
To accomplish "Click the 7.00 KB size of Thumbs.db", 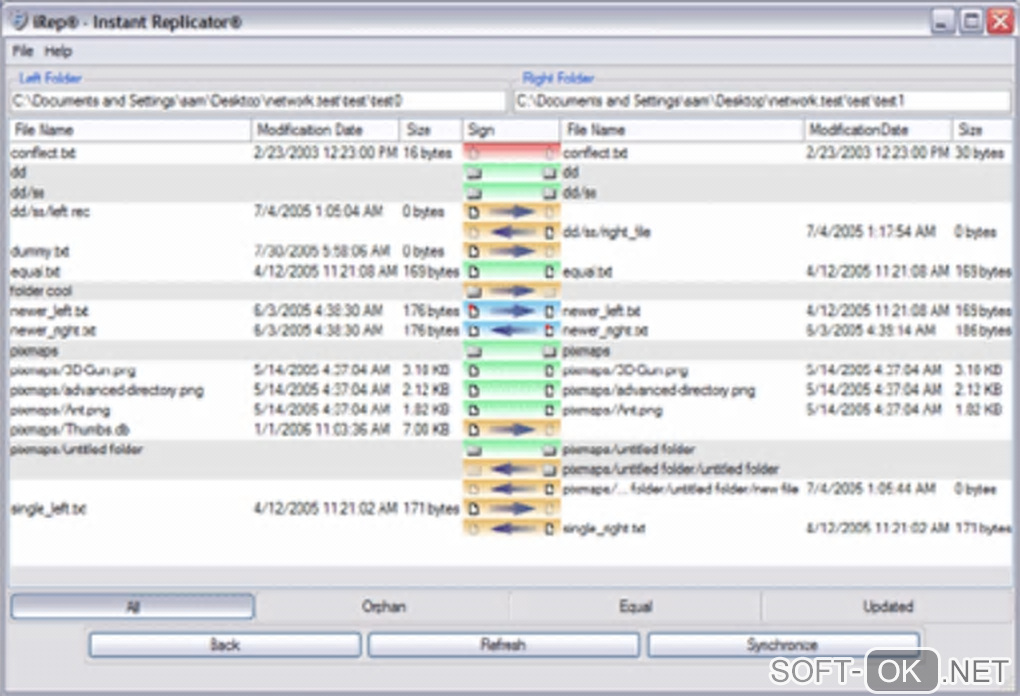I will pyautogui.click(x=426, y=430).
